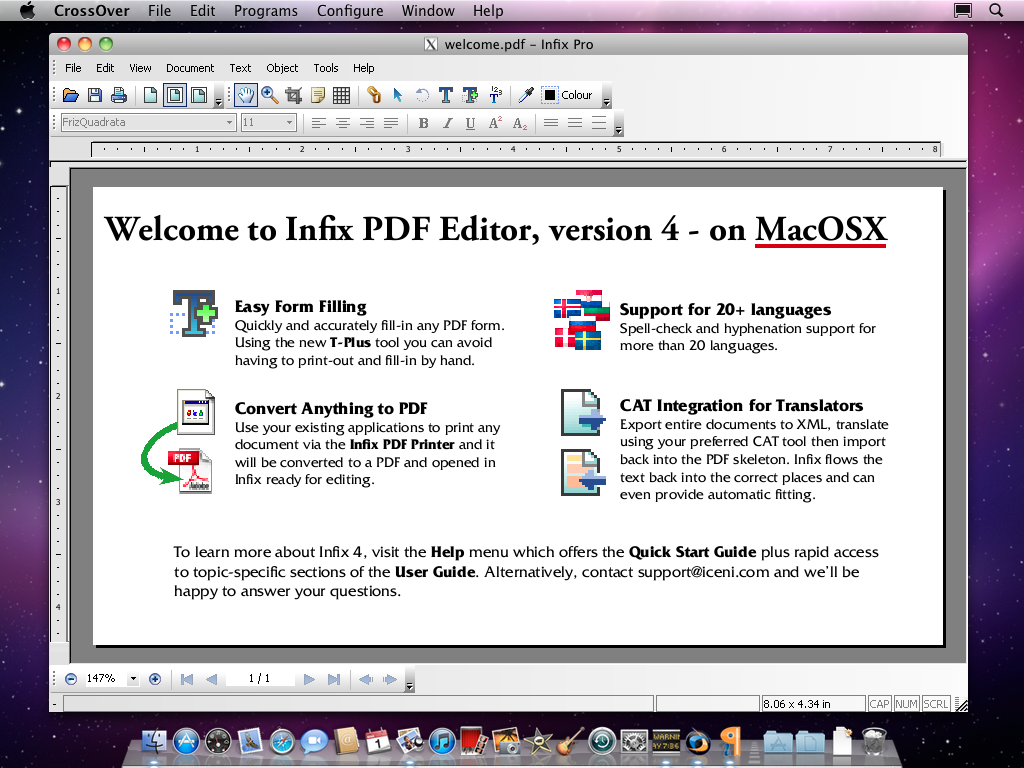Select the T-Plus text tool
Viewport: 1024px width, 768px height.
pyautogui.click(x=472, y=95)
